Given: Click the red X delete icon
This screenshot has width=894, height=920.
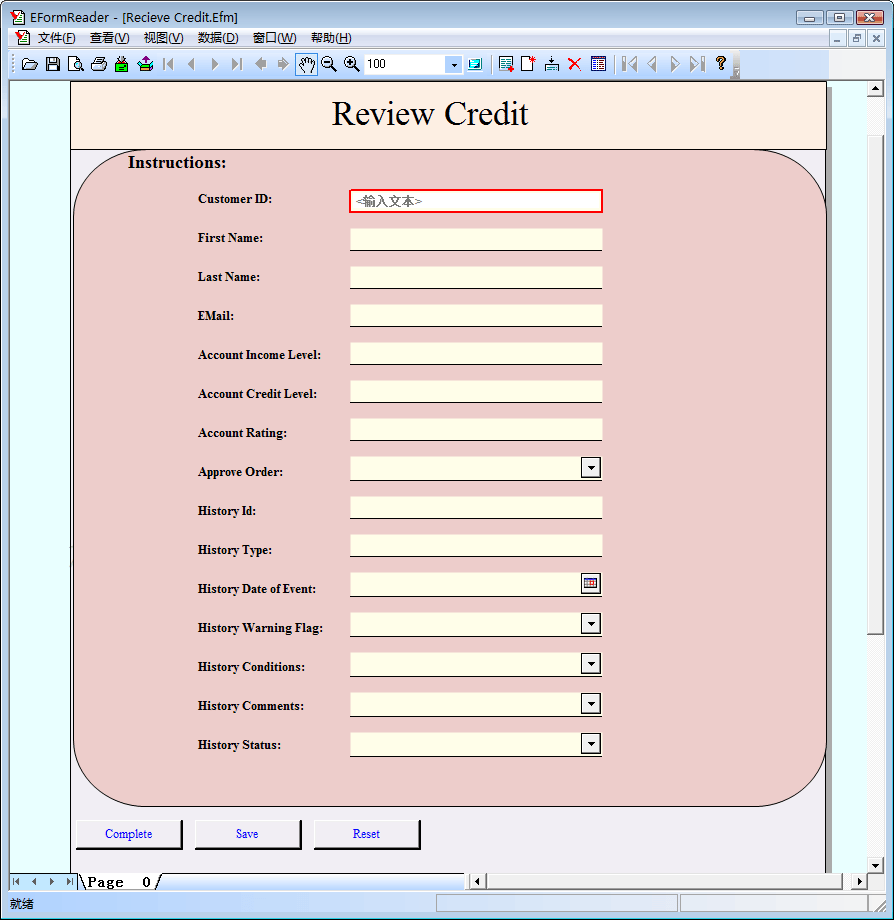Looking at the screenshot, I should click(575, 64).
